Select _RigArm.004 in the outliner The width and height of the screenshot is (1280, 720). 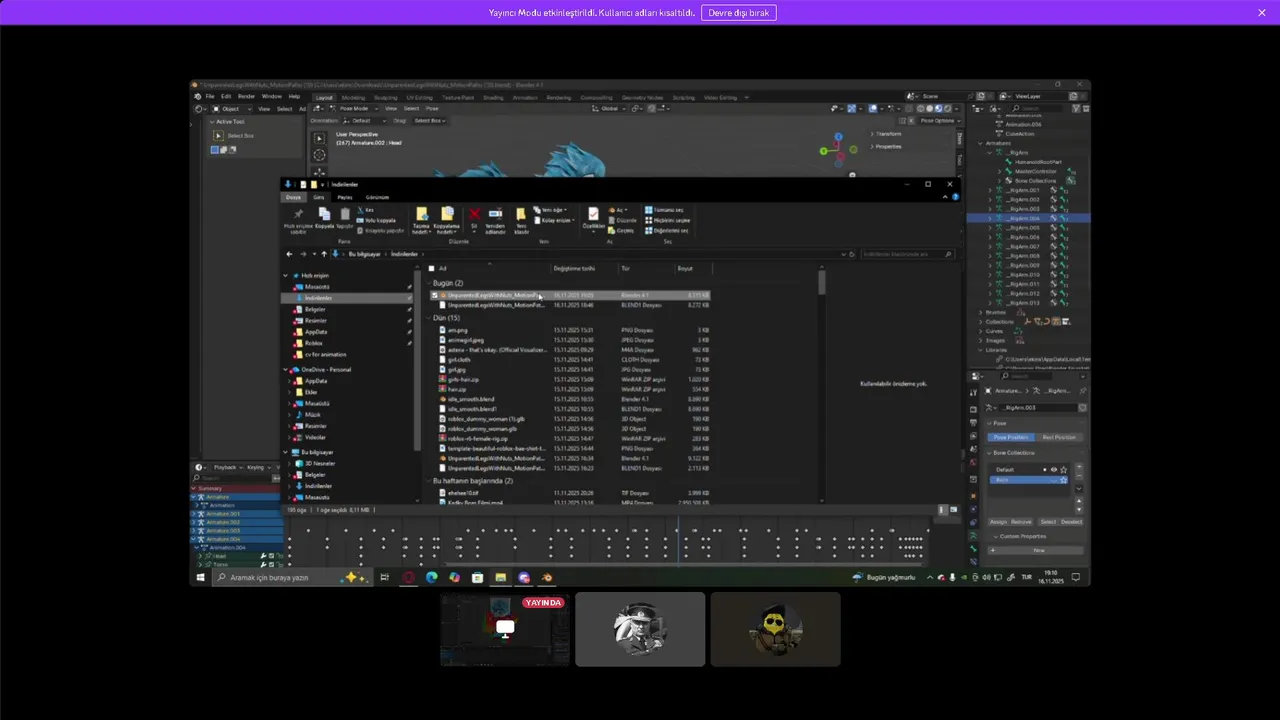[x=1024, y=218]
